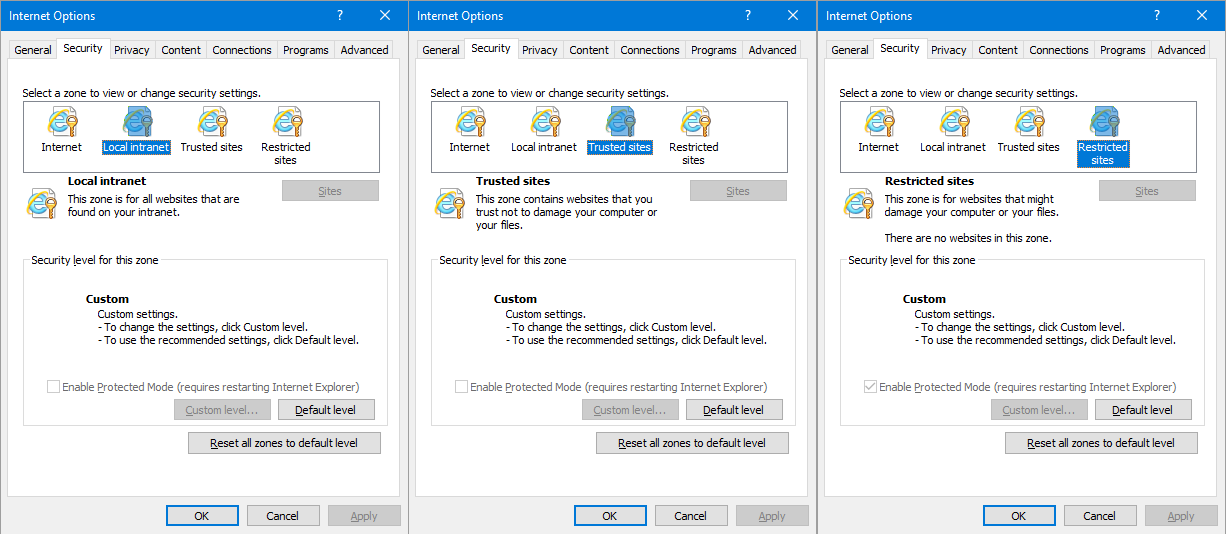Image resolution: width=1226 pixels, height=534 pixels.
Task: Select Trusted sites zone in middle window
Action: (x=620, y=131)
